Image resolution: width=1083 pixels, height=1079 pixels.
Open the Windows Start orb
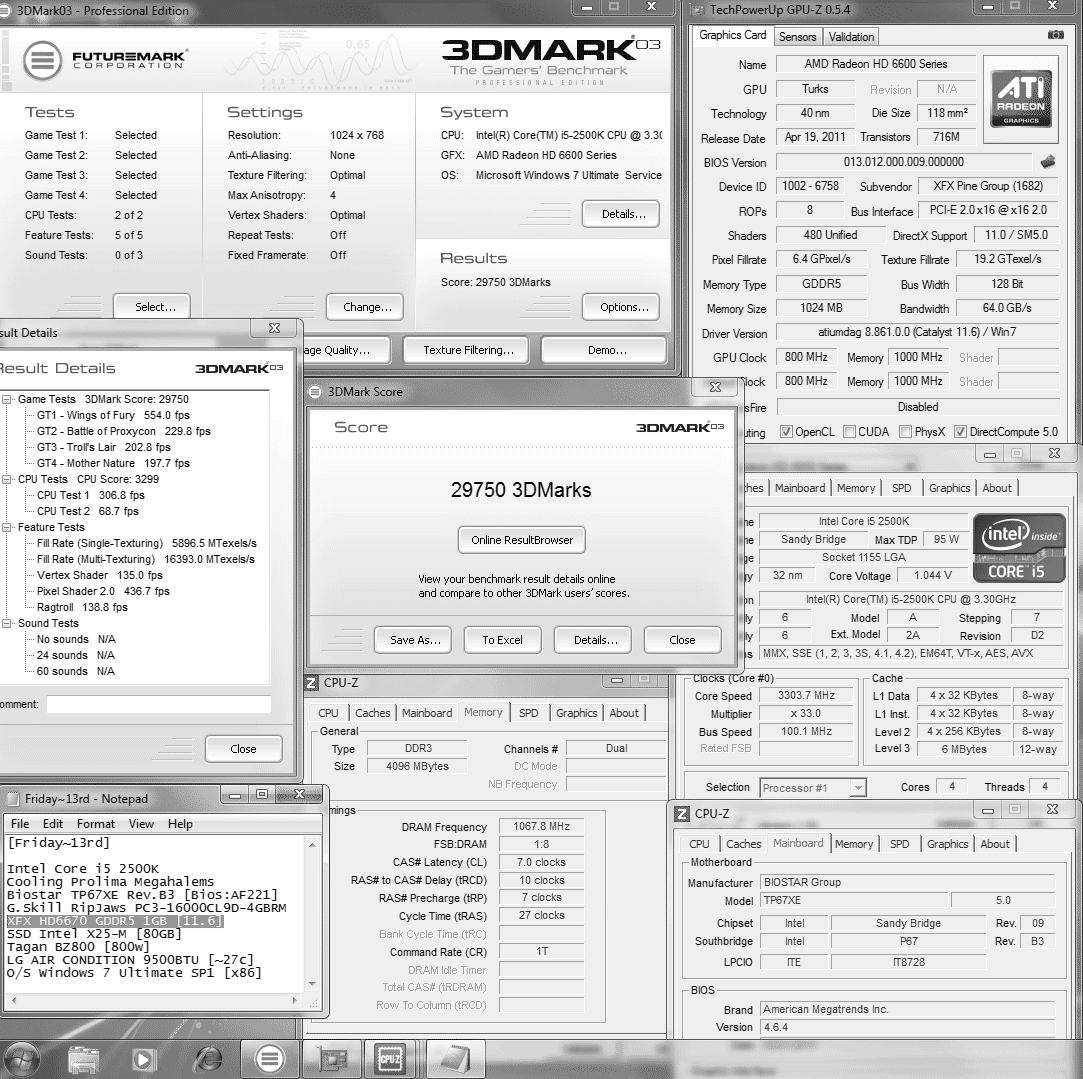point(22,1058)
